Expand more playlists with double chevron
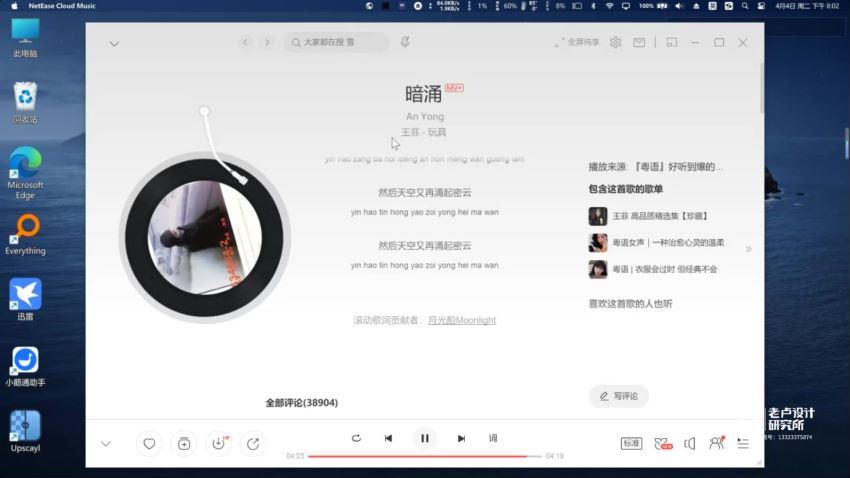The height and width of the screenshot is (478, 850). click(749, 249)
